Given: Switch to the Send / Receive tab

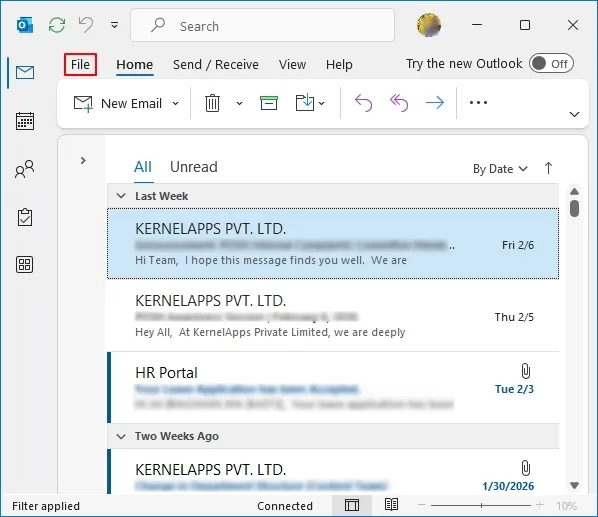Looking at the screenshot, I should pyautogui.click(x=215, y=64).
